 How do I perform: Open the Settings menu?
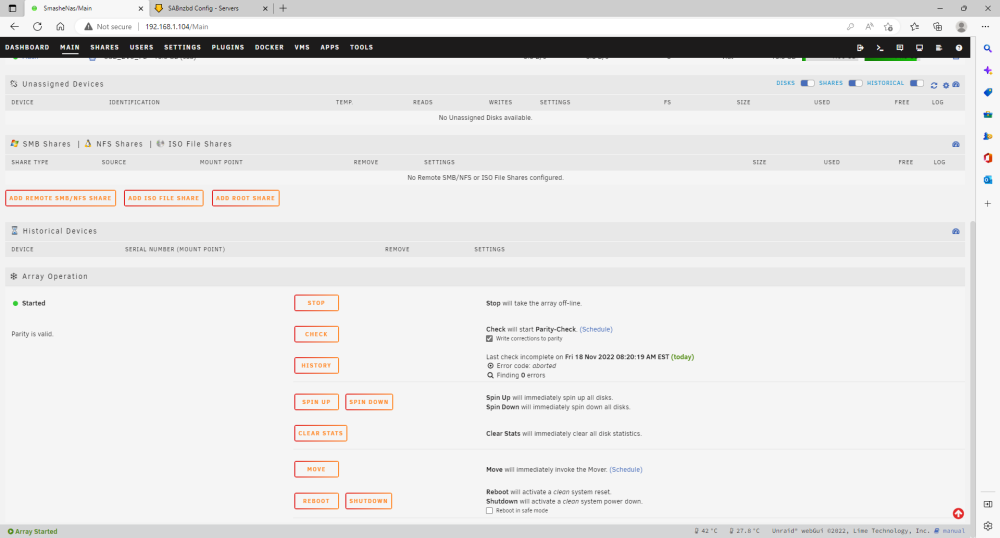coord(182,47)
